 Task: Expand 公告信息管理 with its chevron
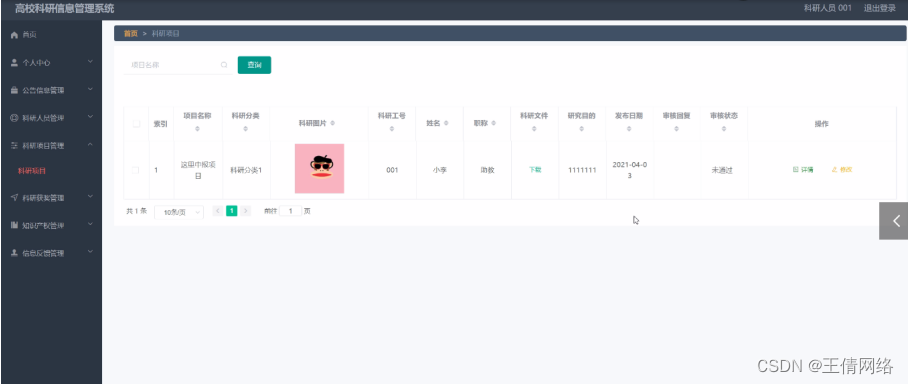tap(90, 89)
